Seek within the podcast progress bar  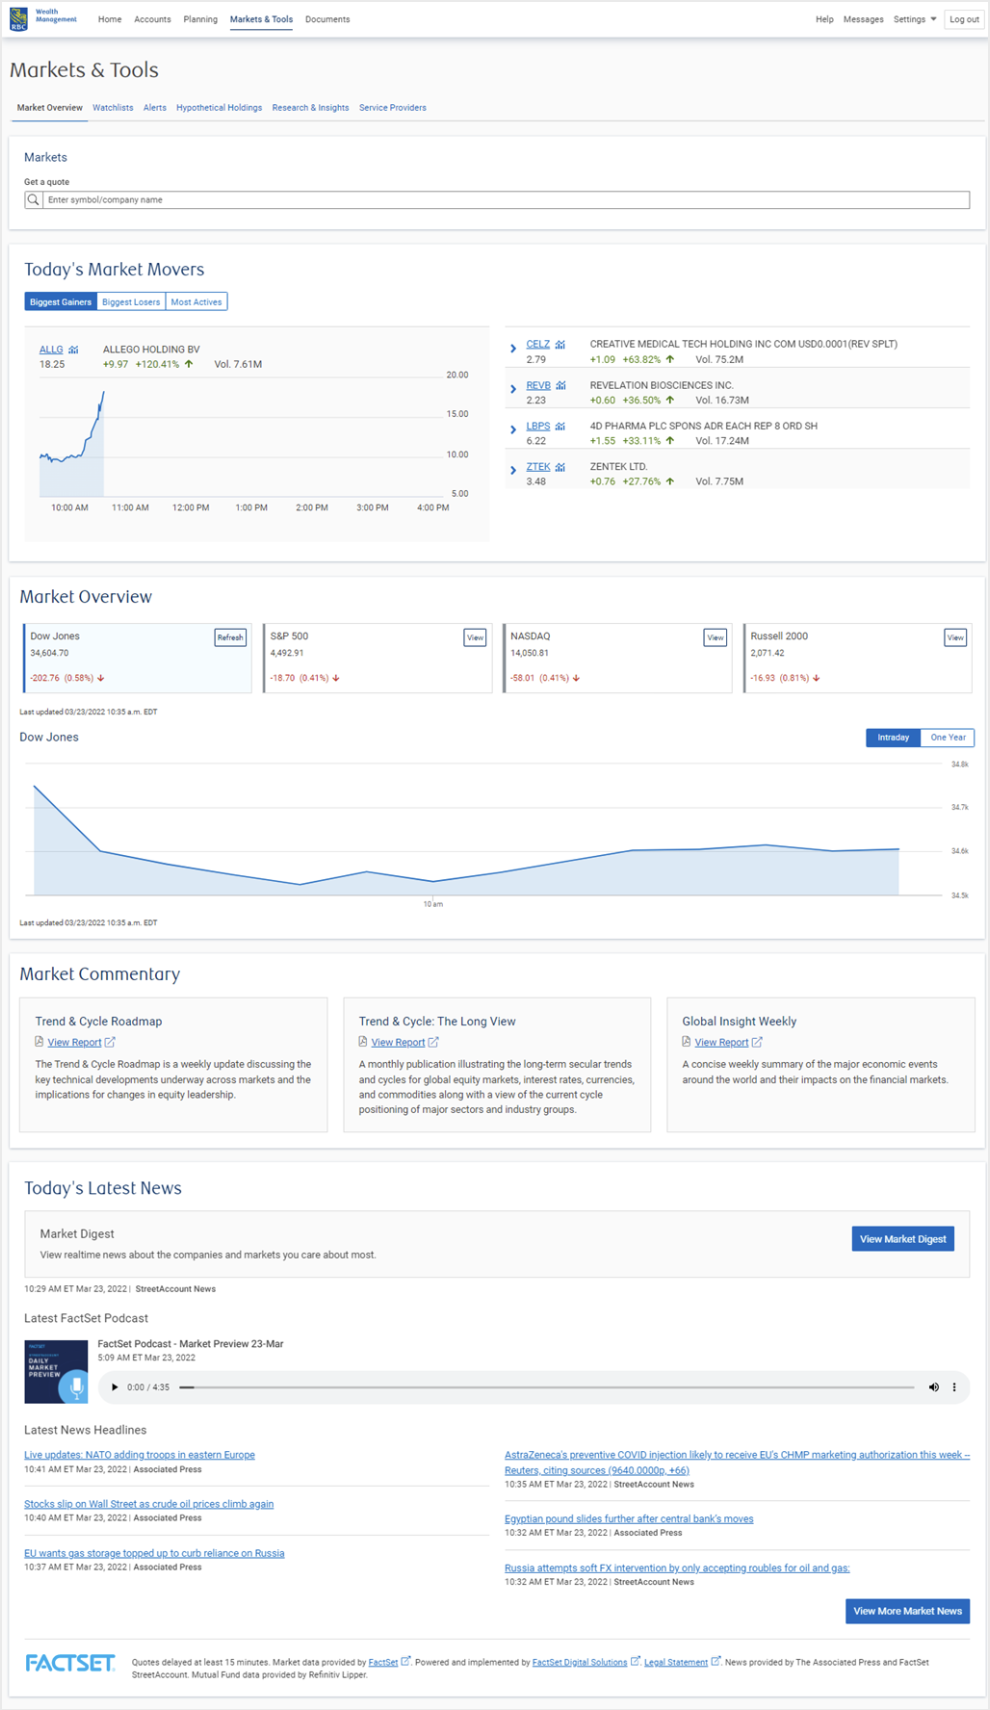(547, 1387)
